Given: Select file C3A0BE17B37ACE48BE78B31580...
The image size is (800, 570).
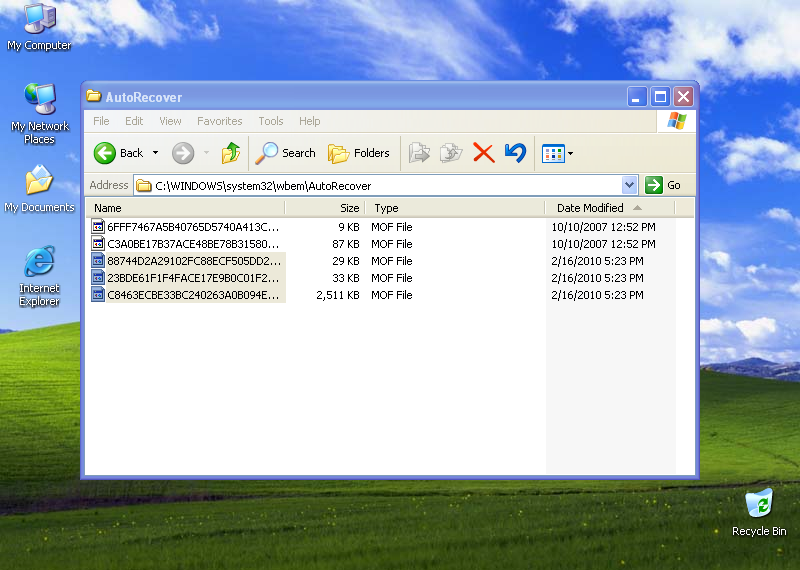Looking at the screenshot, I should [x=193, y=244].
